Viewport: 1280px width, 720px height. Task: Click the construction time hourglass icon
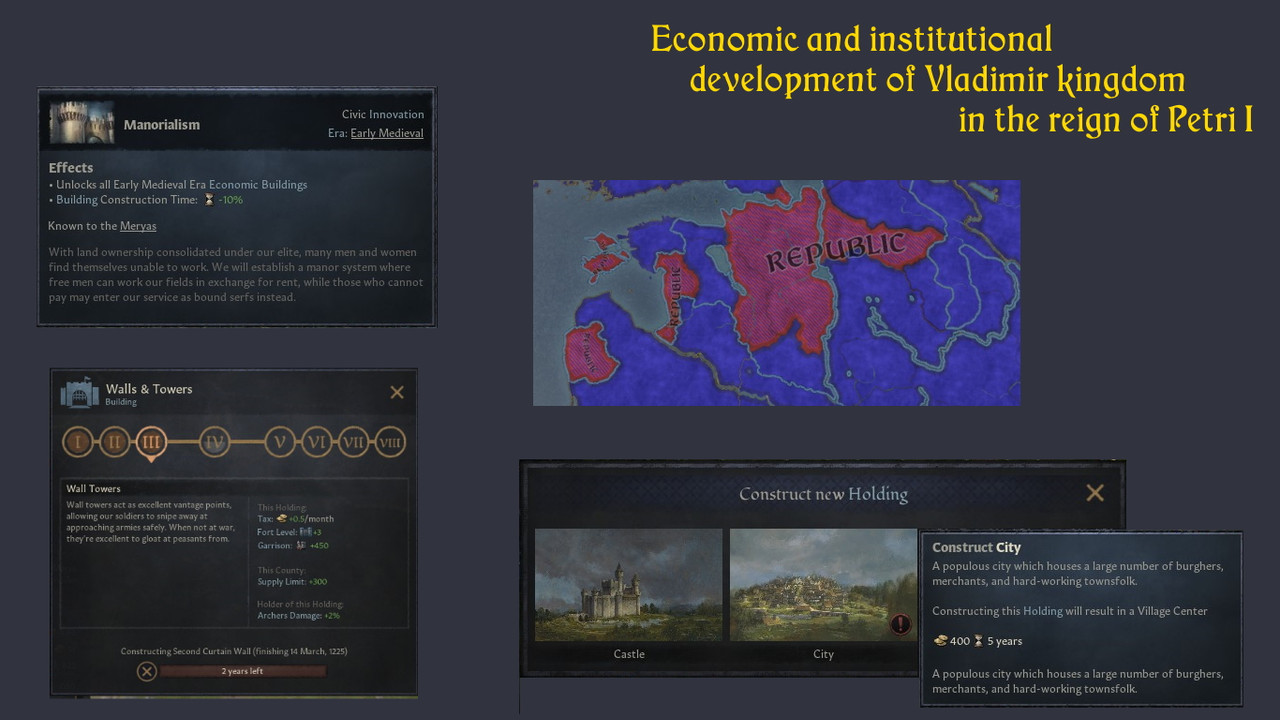point(209,199)
